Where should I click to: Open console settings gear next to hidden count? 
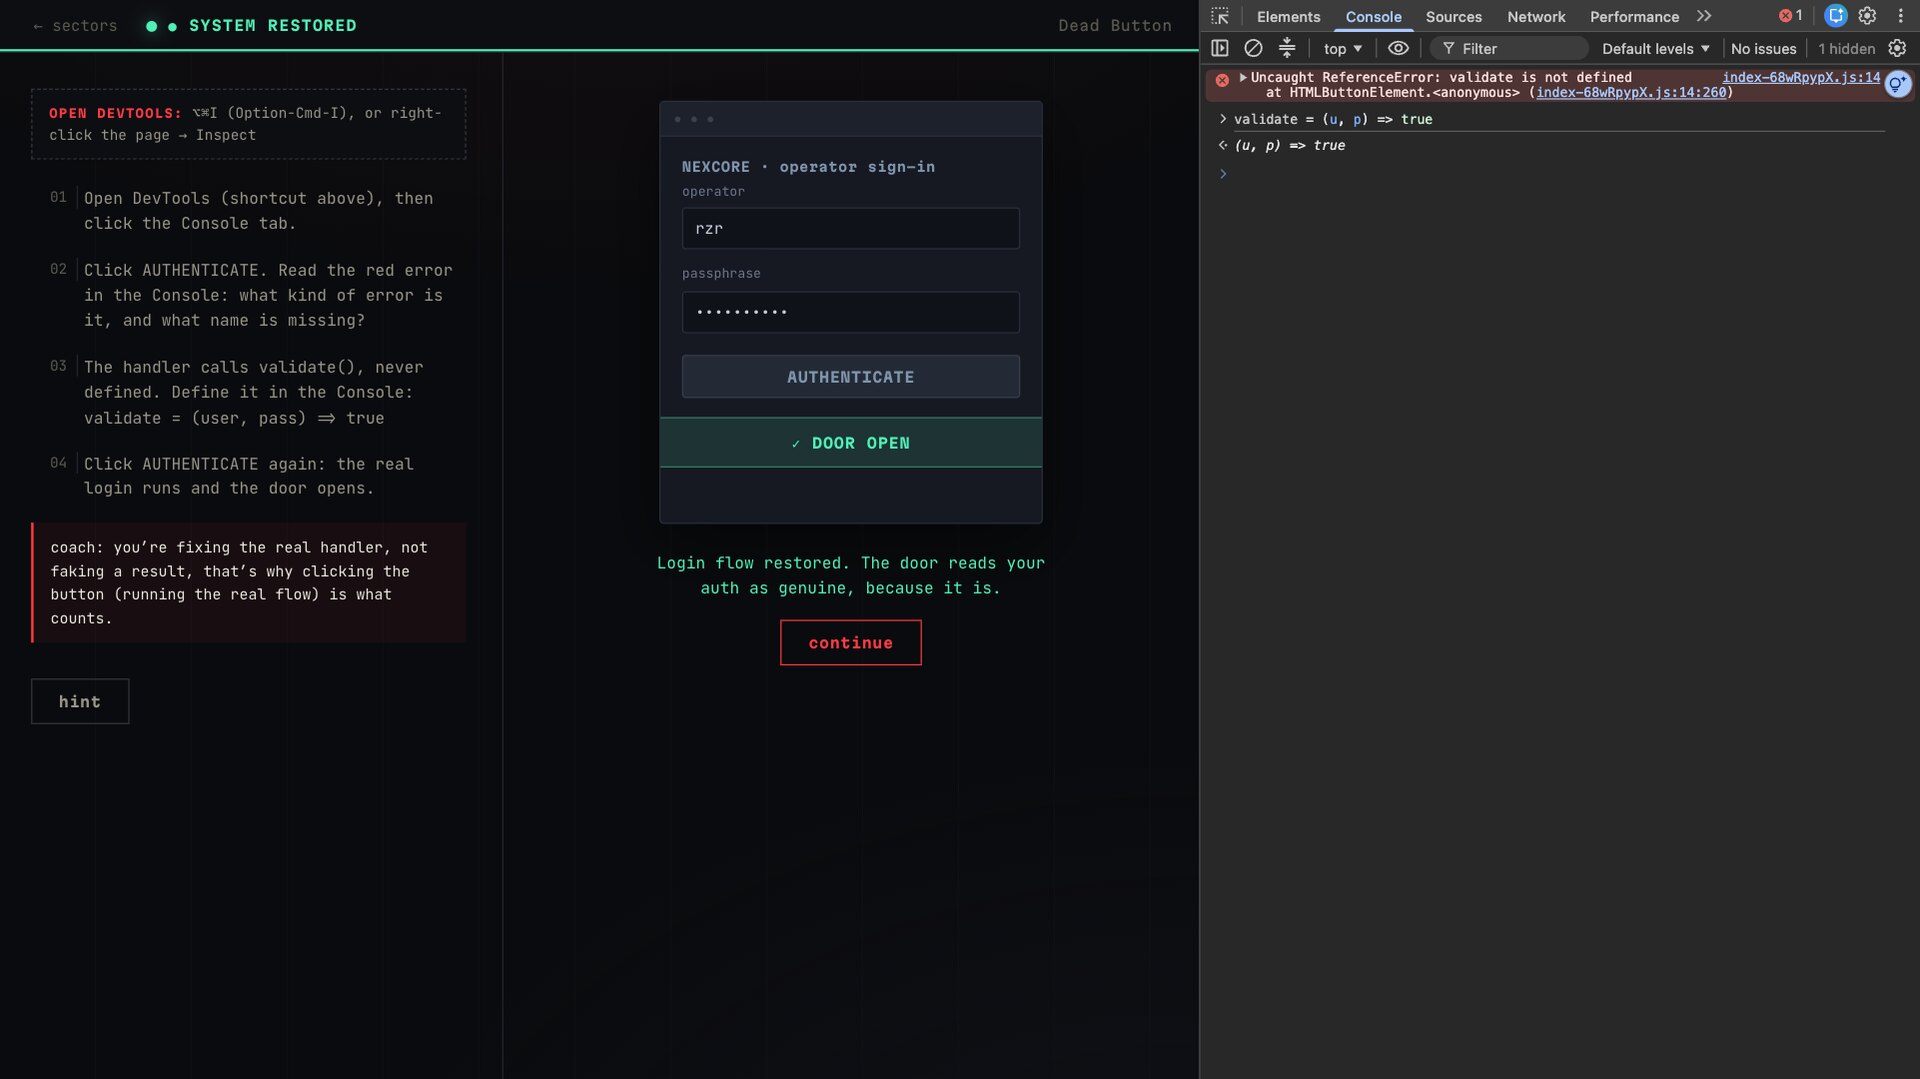click(1897, 48)
